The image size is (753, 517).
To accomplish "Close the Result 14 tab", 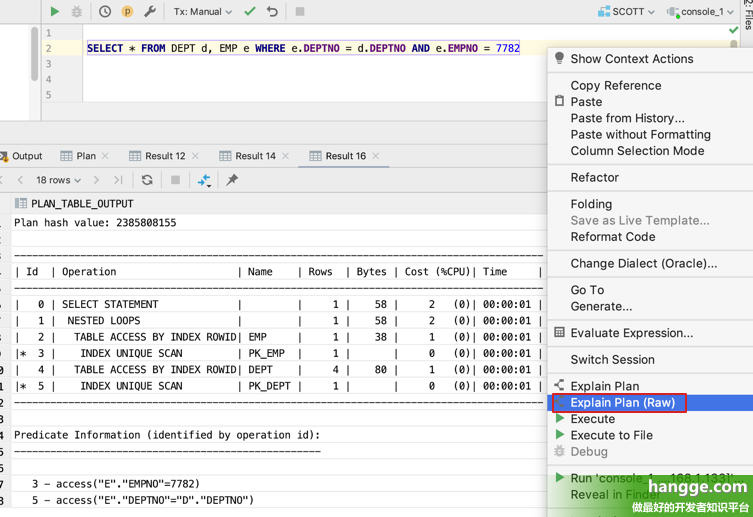I will coord(285,156).
